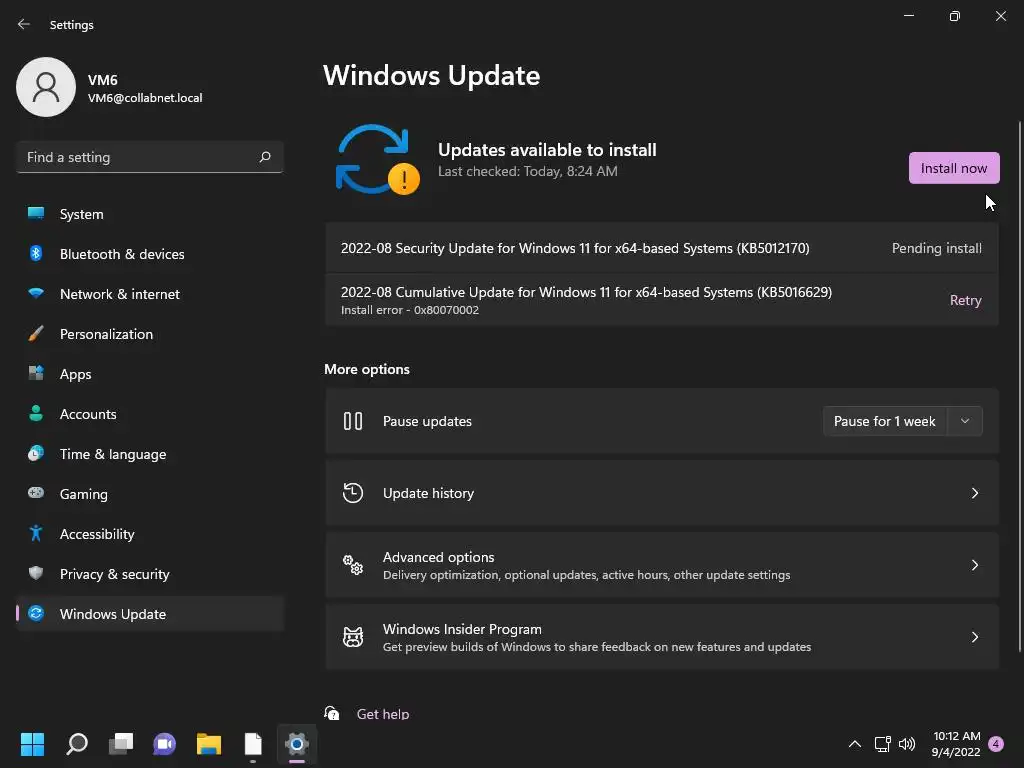This screenshot has height=768, width=1024.
Task: Open File Explorer from taskbar
Action: (x=209, y=744)
